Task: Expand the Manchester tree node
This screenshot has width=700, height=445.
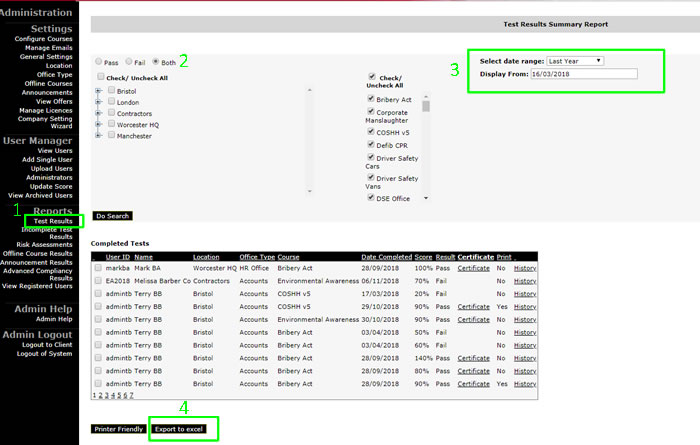Action: tap(98, 136)
